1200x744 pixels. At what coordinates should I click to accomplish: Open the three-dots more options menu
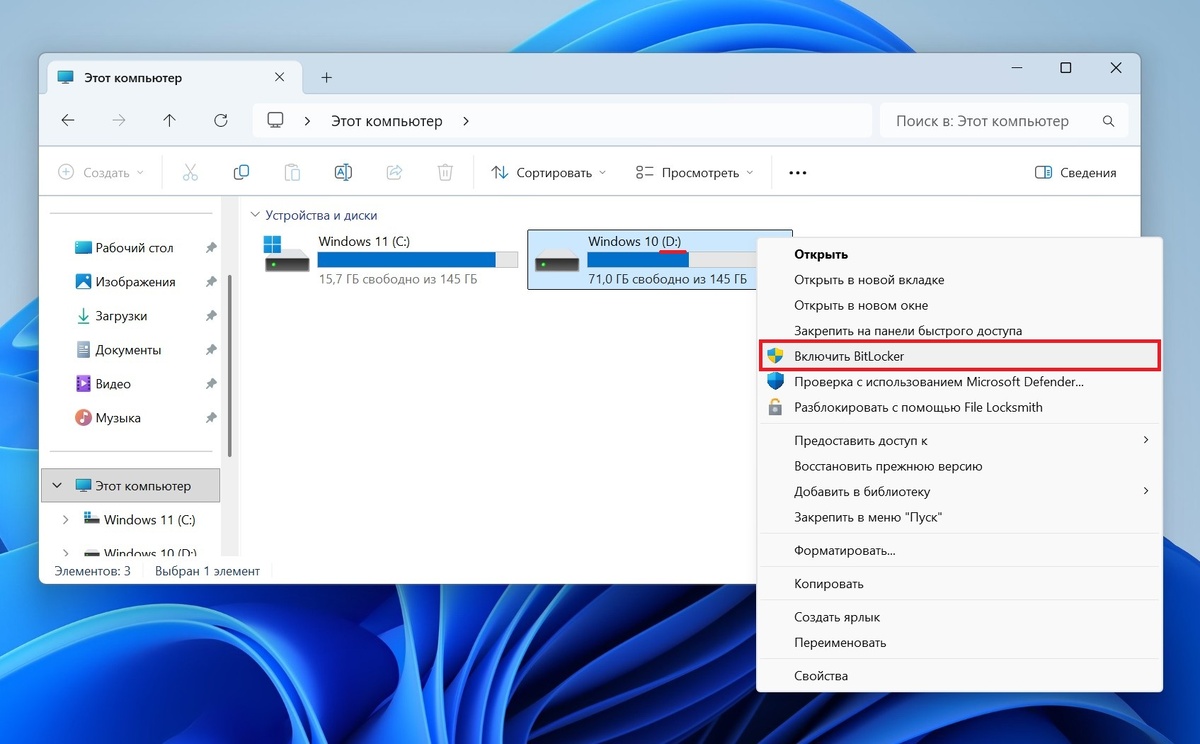[797, 172]
